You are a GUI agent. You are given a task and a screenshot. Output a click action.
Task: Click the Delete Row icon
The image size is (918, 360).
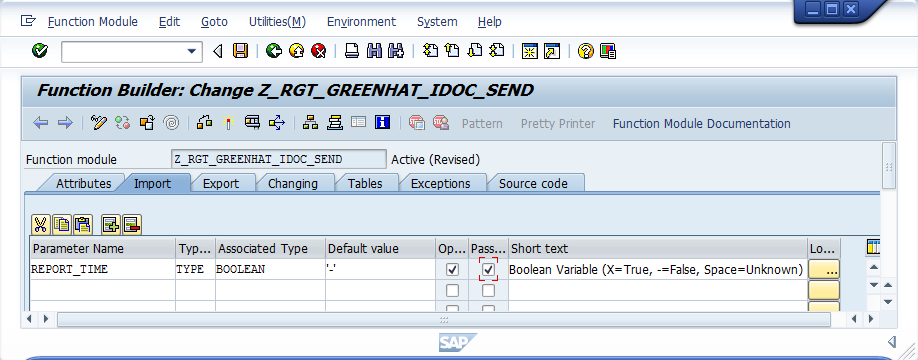132,224
